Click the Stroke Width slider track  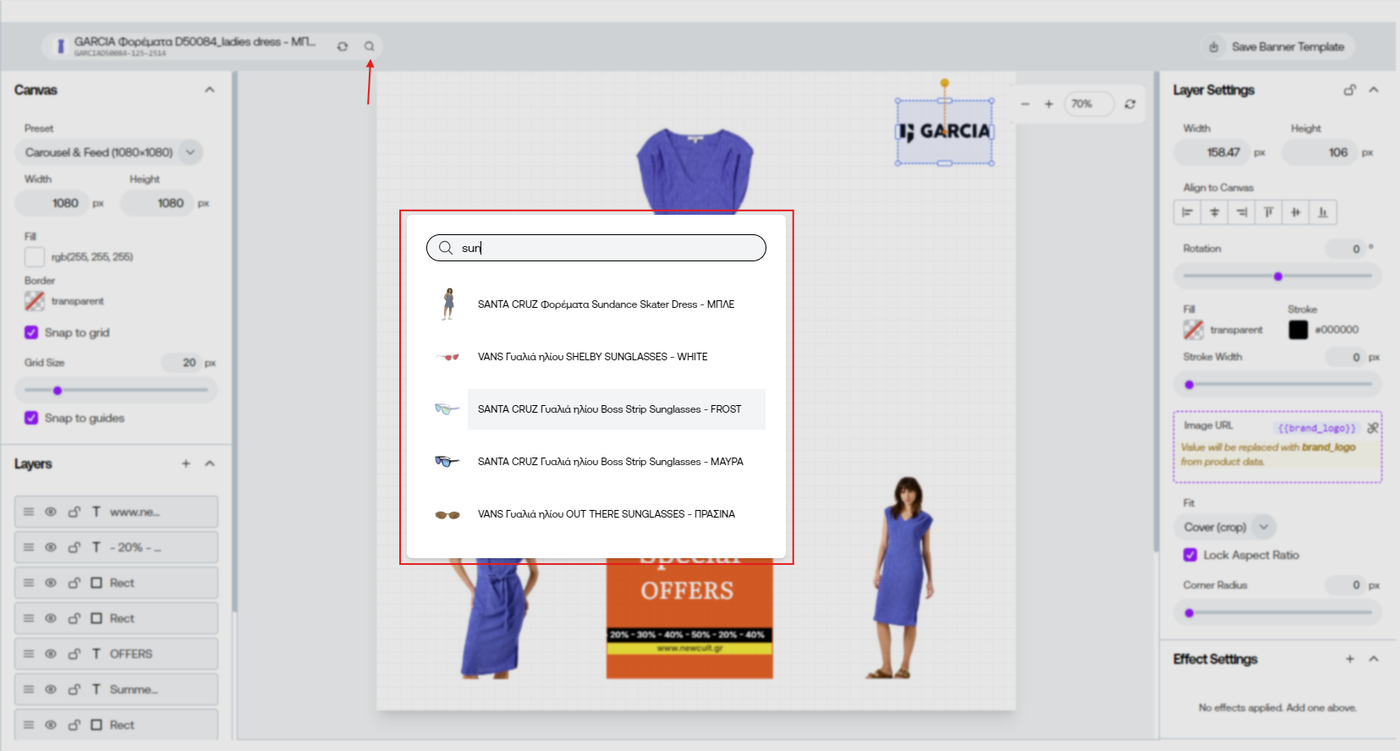1277,384
